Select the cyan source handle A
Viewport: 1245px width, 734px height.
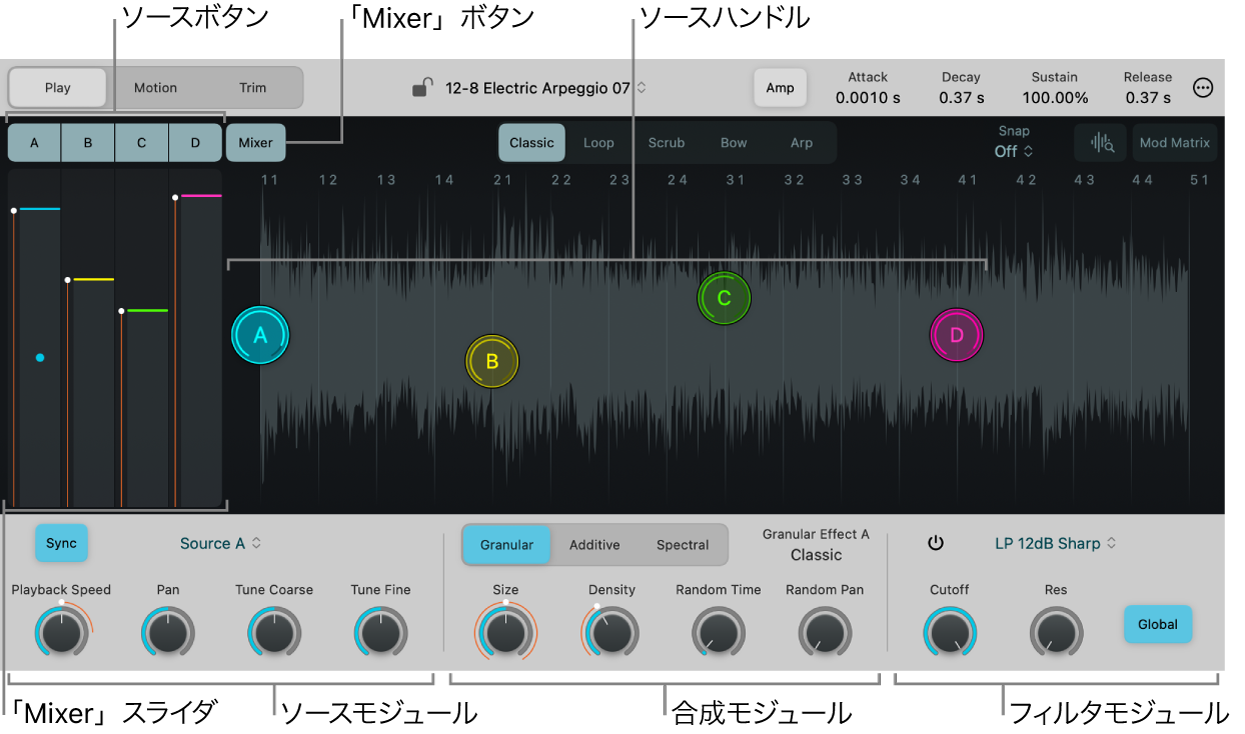tap(260, 335)
